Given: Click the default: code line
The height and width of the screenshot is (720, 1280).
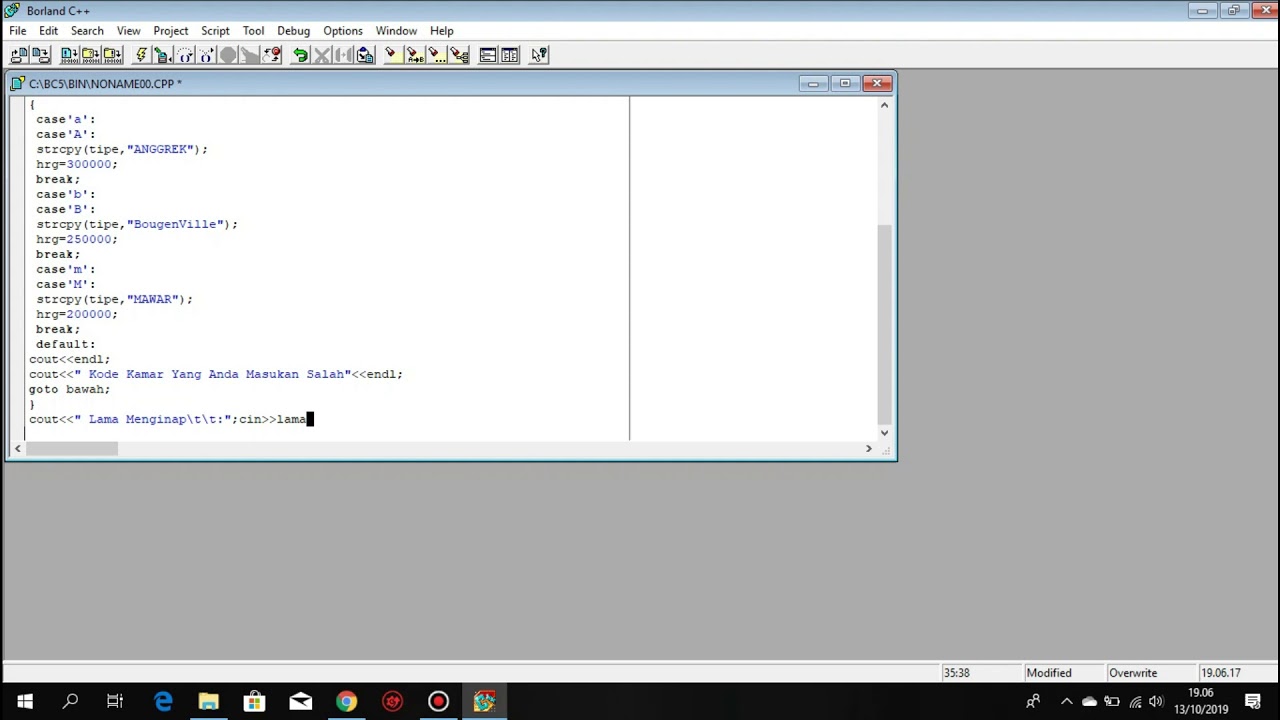Looking at the screenshot, I should pos(66,344).
